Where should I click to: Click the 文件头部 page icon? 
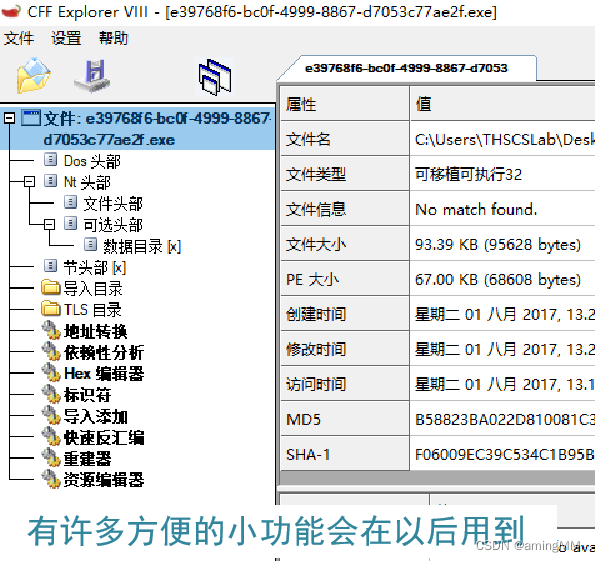(x=70, y=202)
